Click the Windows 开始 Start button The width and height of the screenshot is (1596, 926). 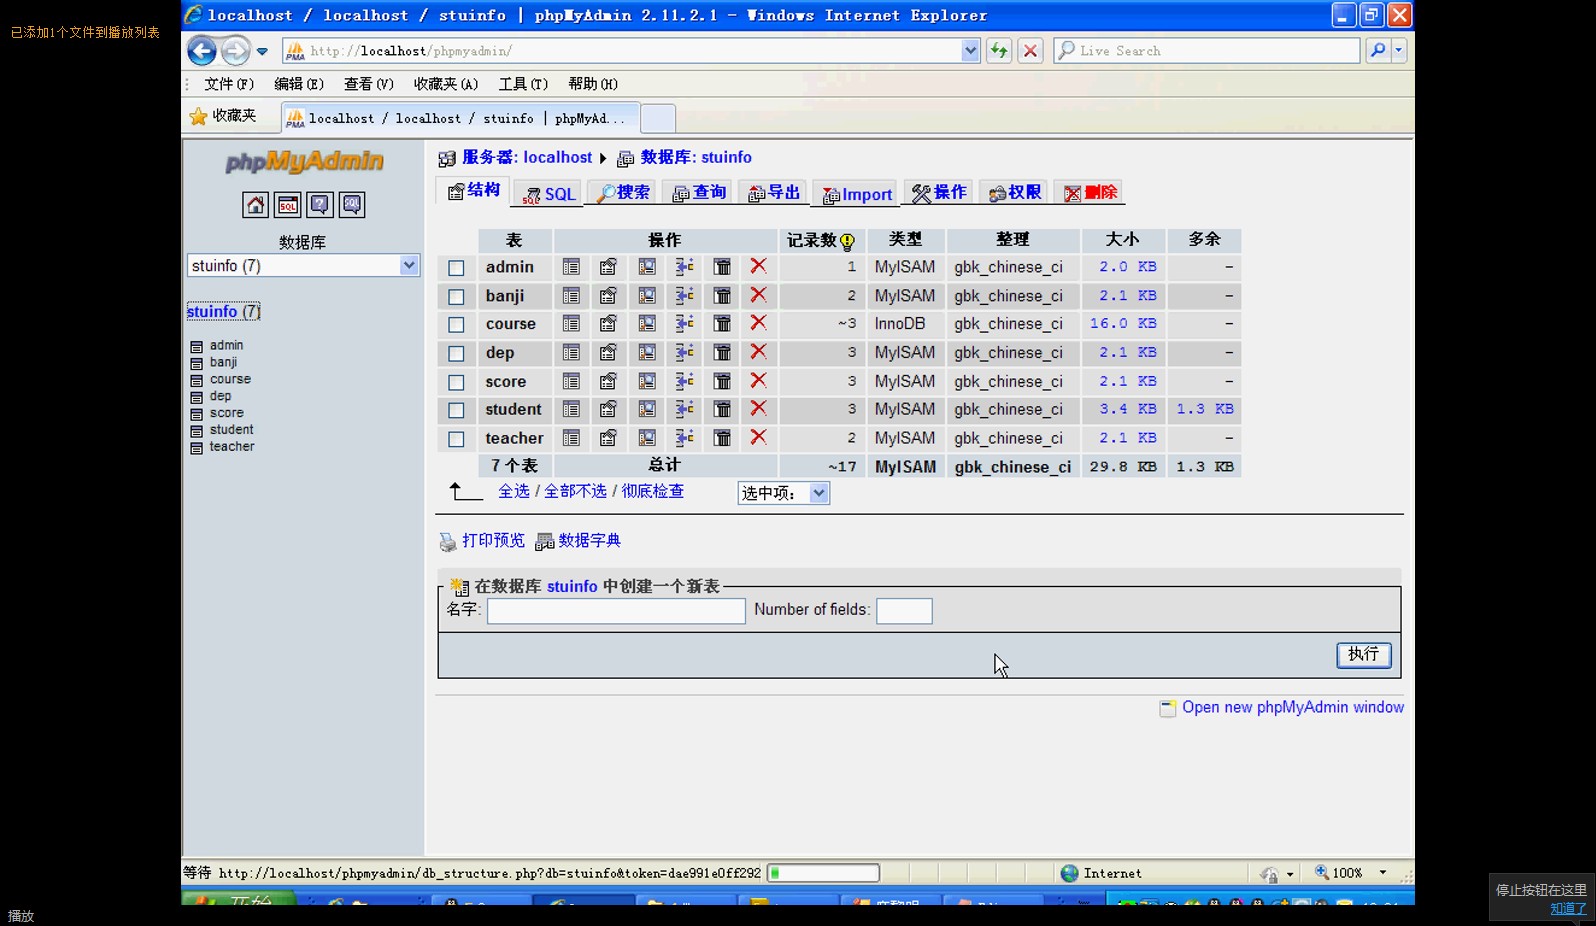(238, 900)
